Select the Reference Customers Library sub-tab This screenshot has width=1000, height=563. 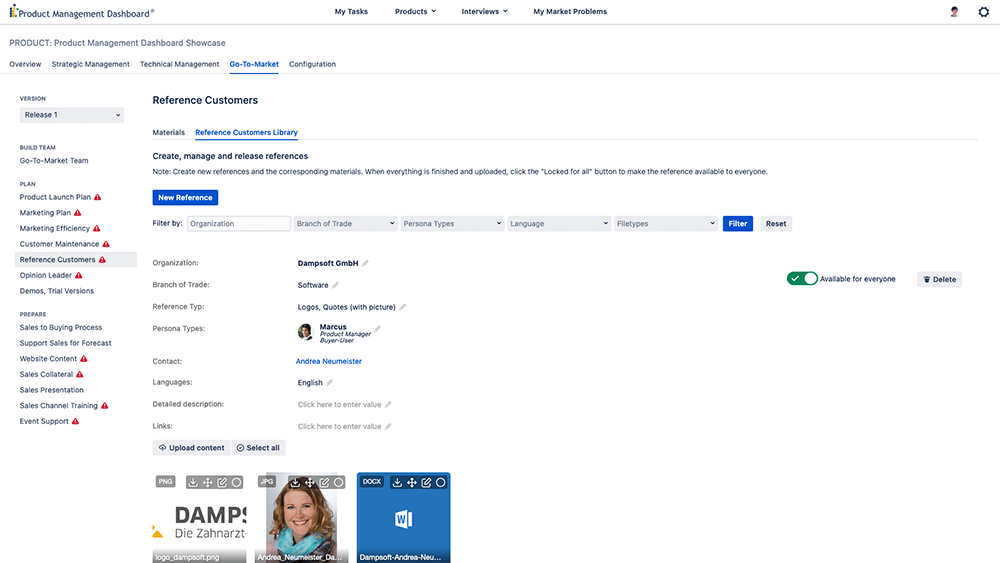pos(246,133)
